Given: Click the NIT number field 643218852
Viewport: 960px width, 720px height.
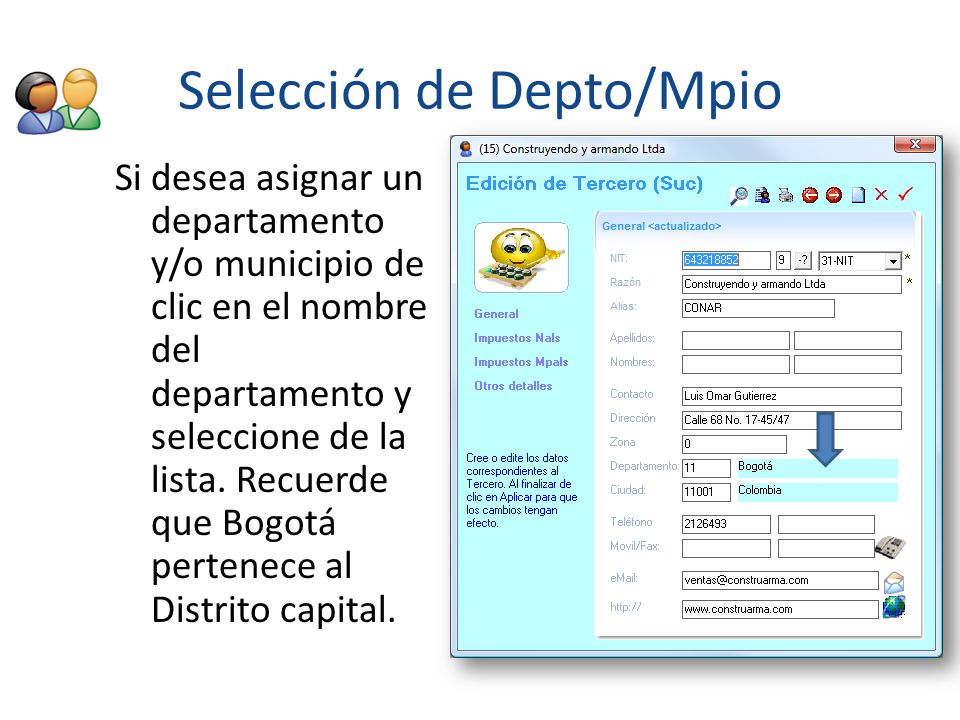Looking at the screenshot, I should click(x=726, y=260).
